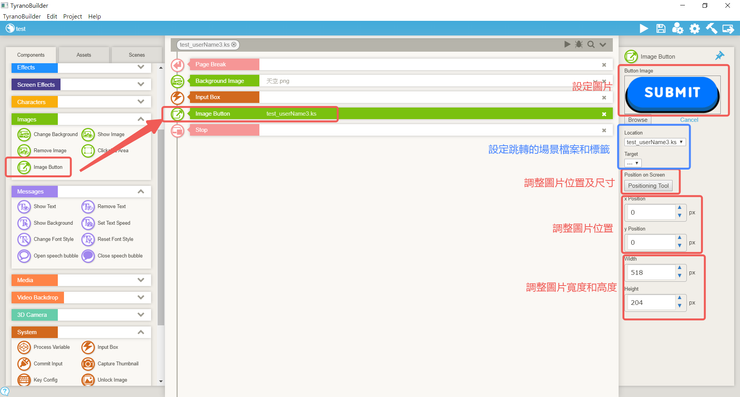Screen dimensions: 740x397
Task: Add a Show Background message component
Action: pyautogui.click(x=45, y=223)
